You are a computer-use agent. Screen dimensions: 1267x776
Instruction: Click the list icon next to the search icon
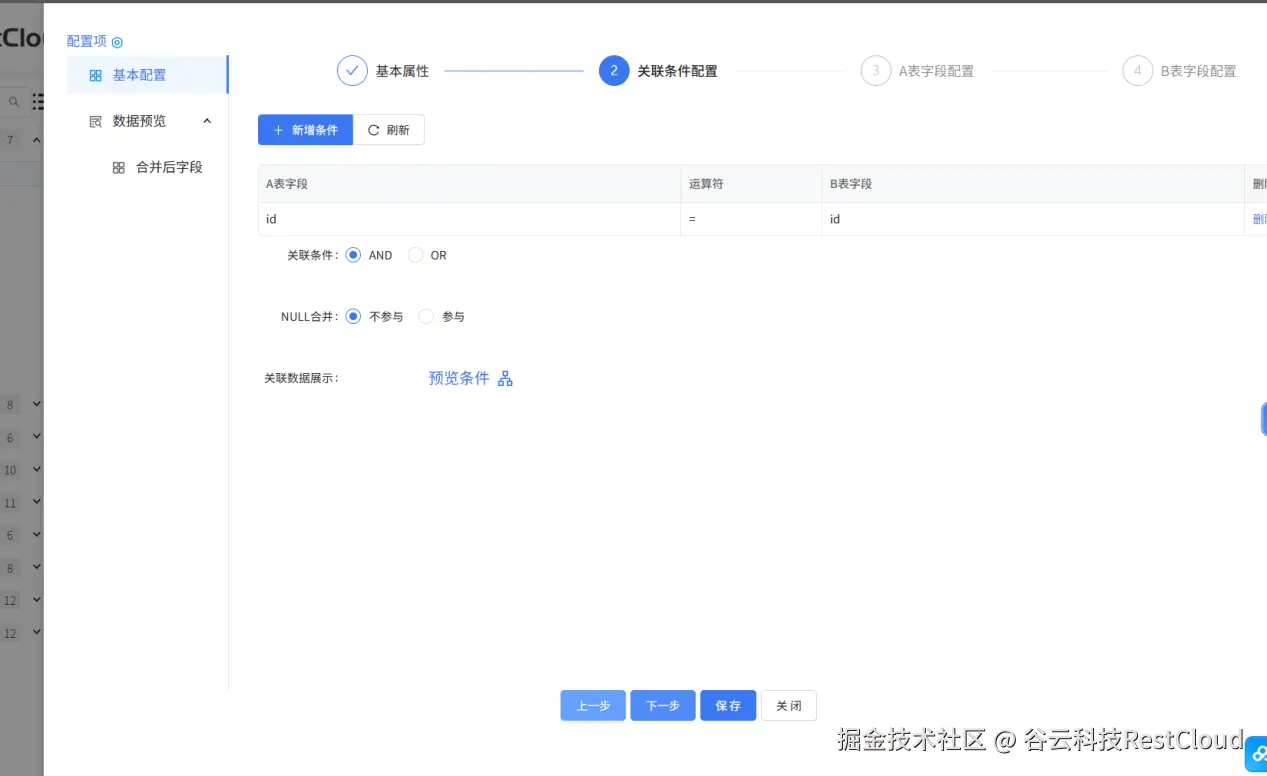point(38,101)
